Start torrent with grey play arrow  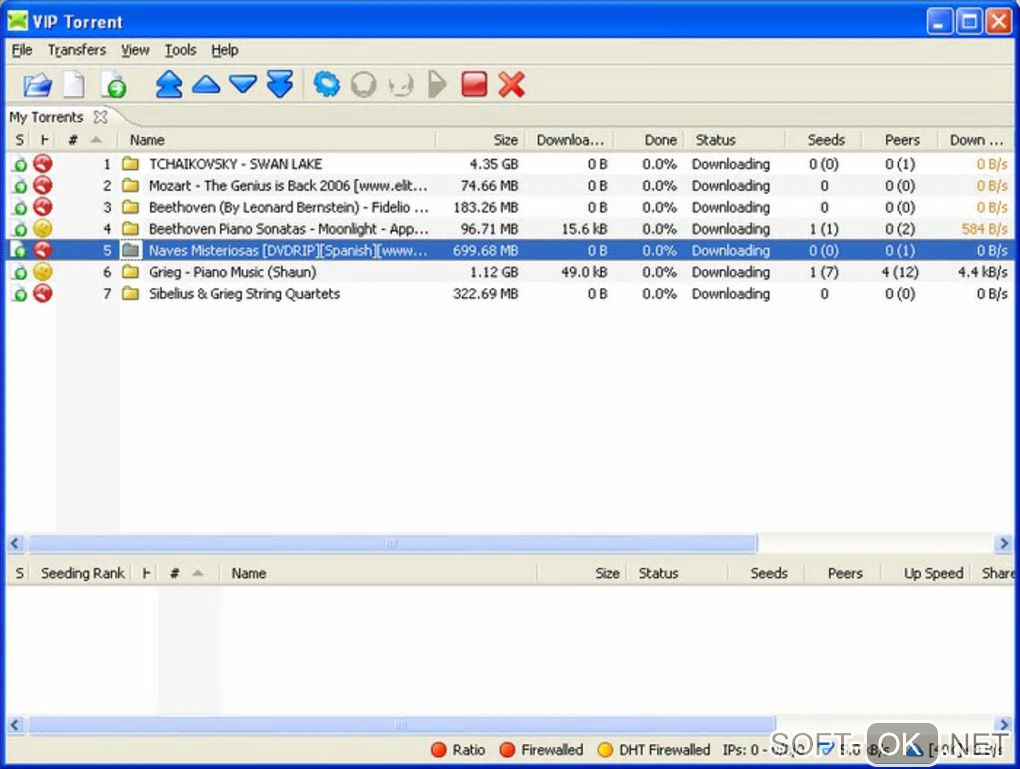tap(437, 85)
